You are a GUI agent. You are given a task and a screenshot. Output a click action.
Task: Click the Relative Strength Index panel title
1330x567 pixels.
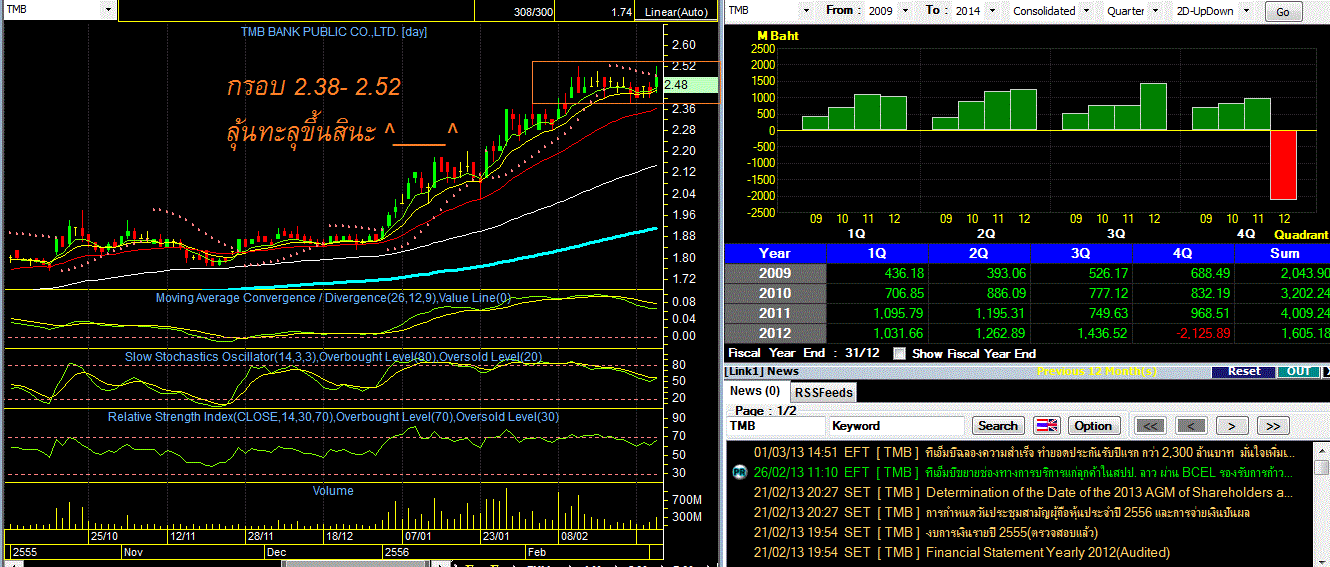point(333,416)
